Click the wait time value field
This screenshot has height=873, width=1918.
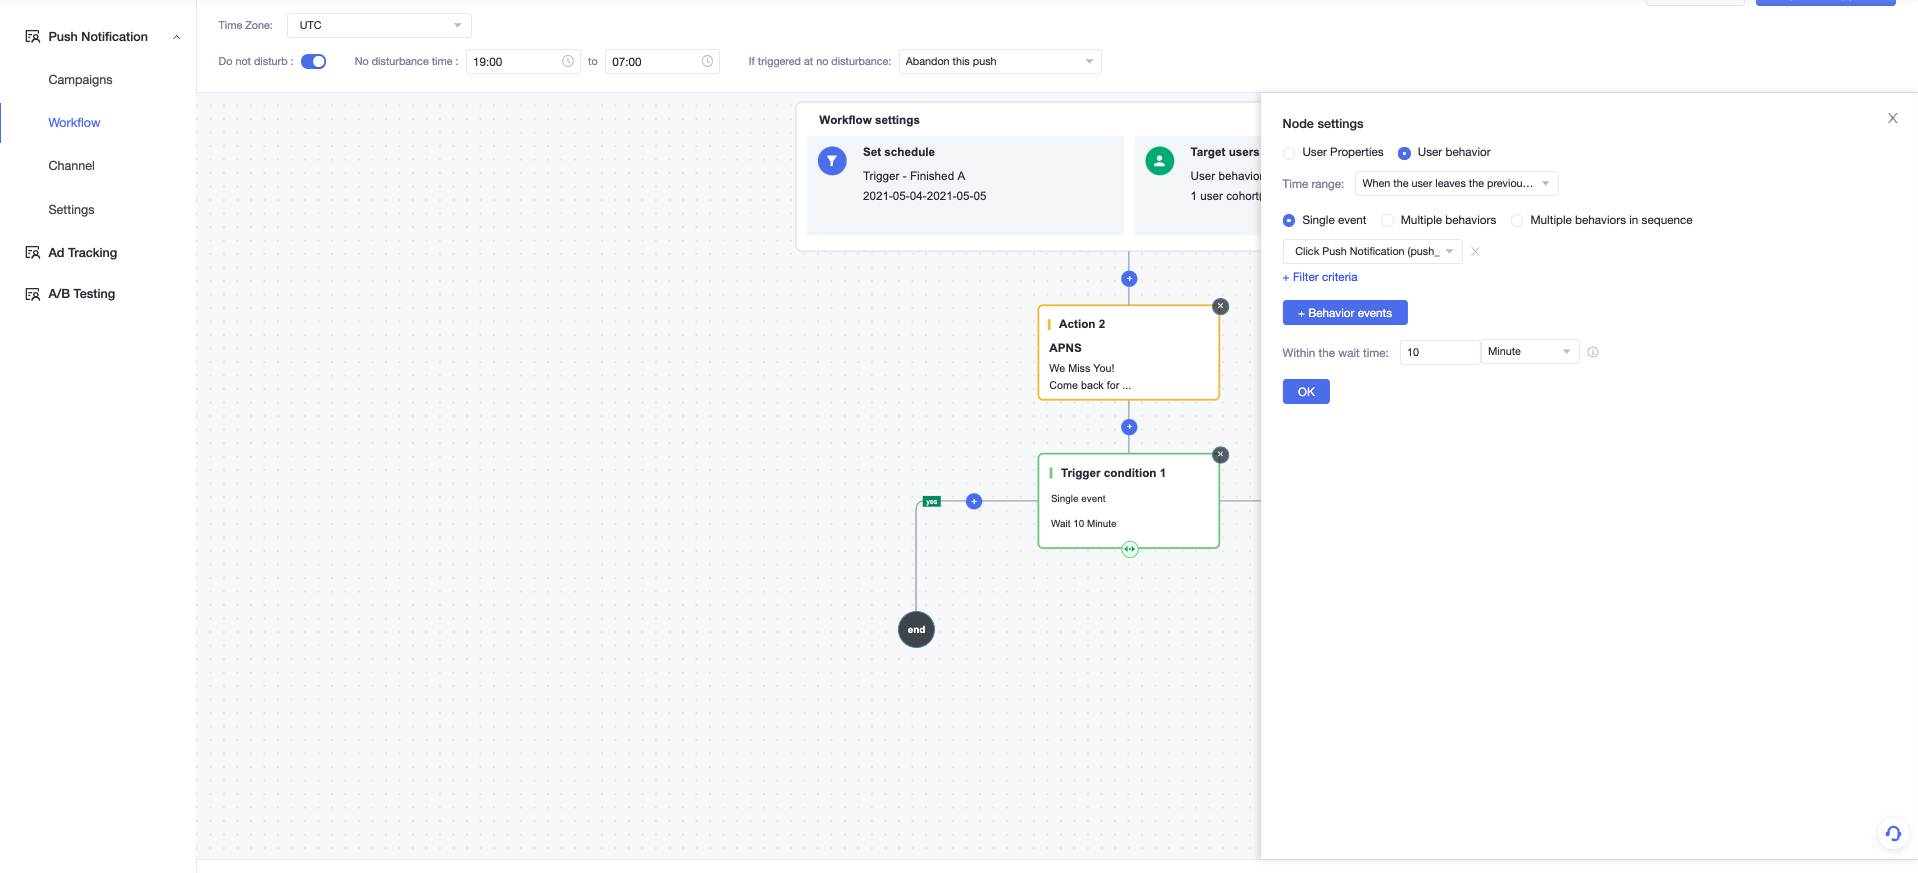tap(1440, 352)
